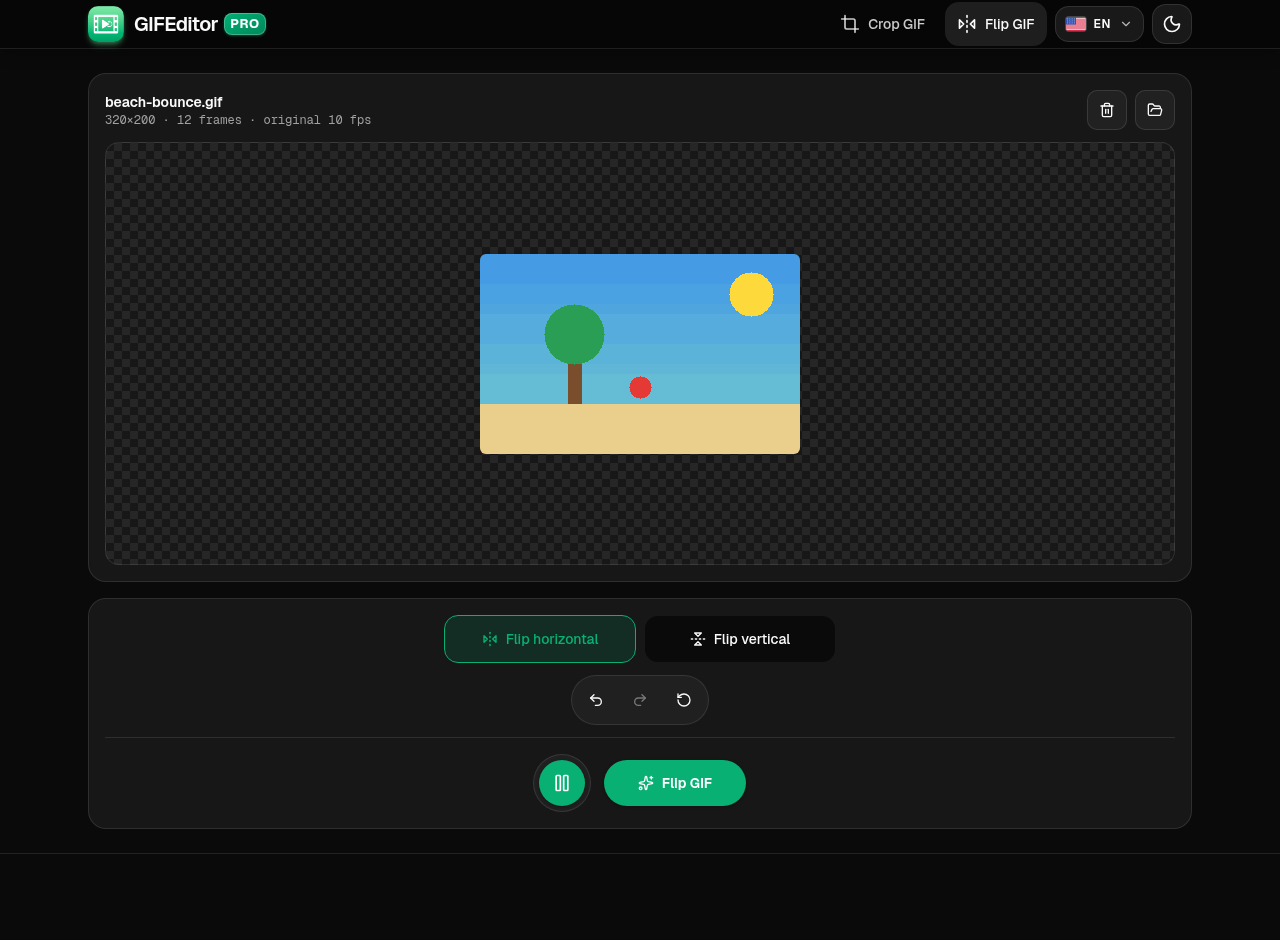
Task: Expand the EN language dropdown
Action: tap(1099, 24)
